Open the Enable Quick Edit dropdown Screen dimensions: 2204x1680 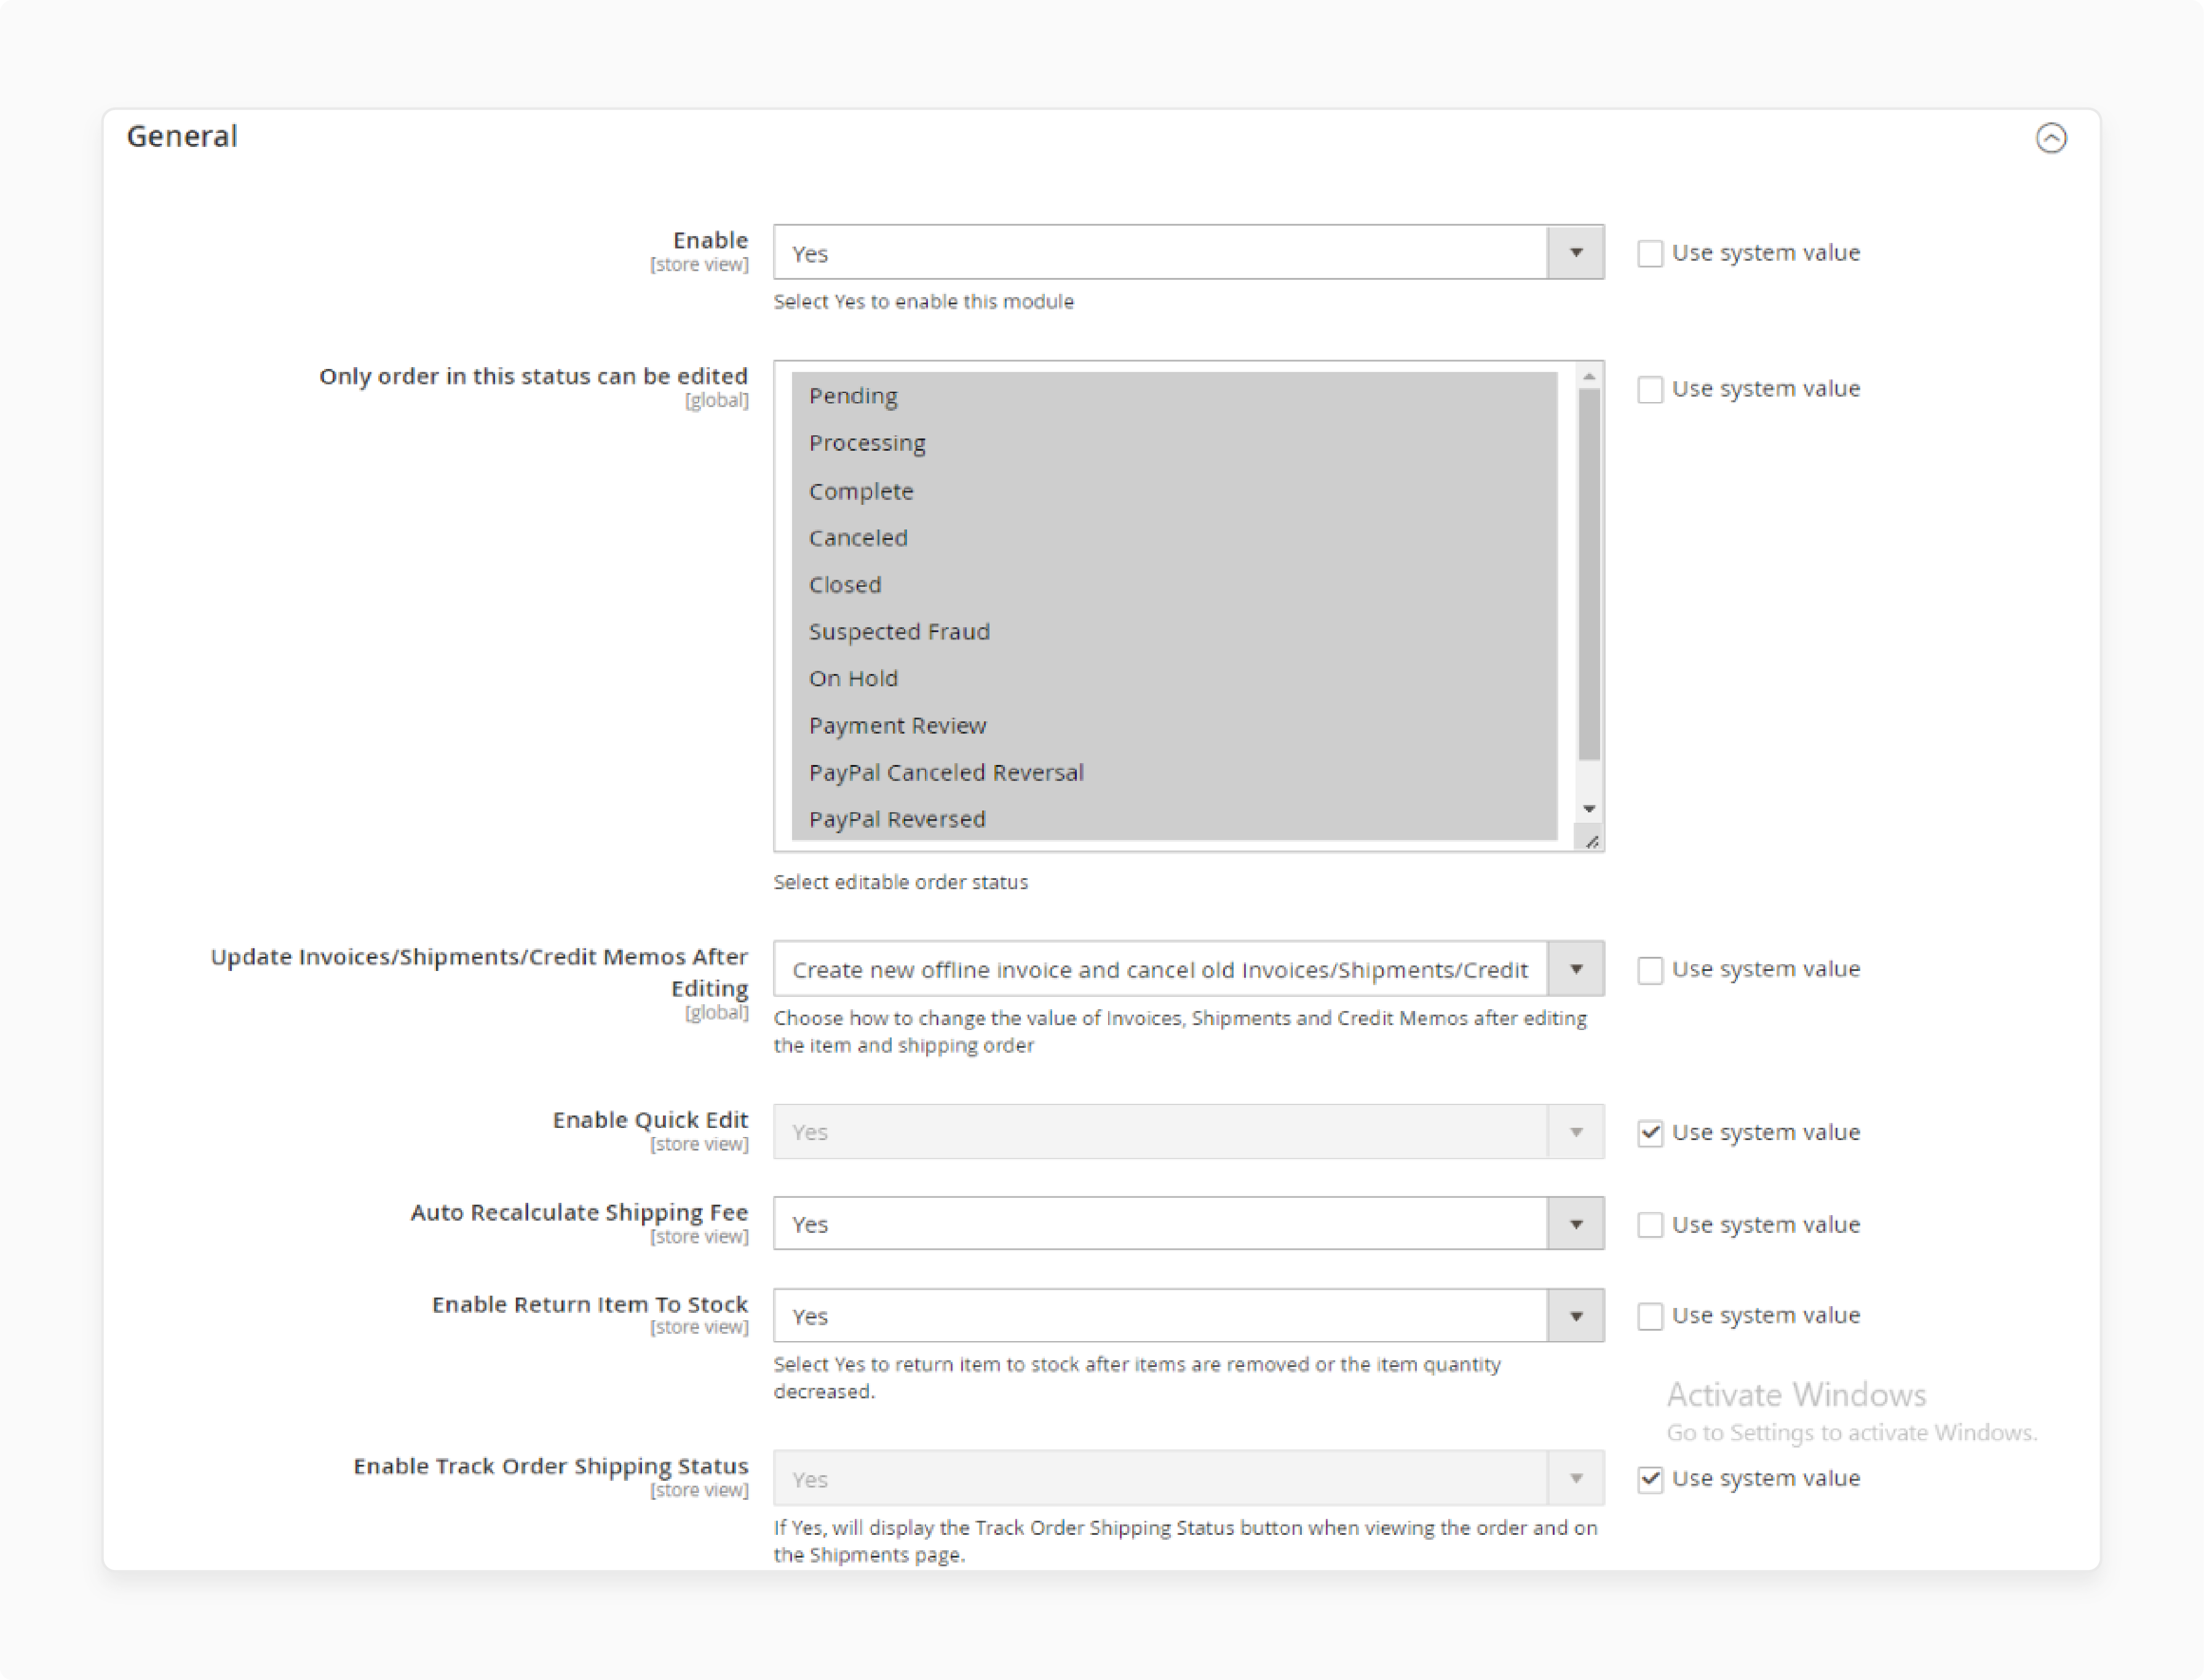coord(1188,1132)
